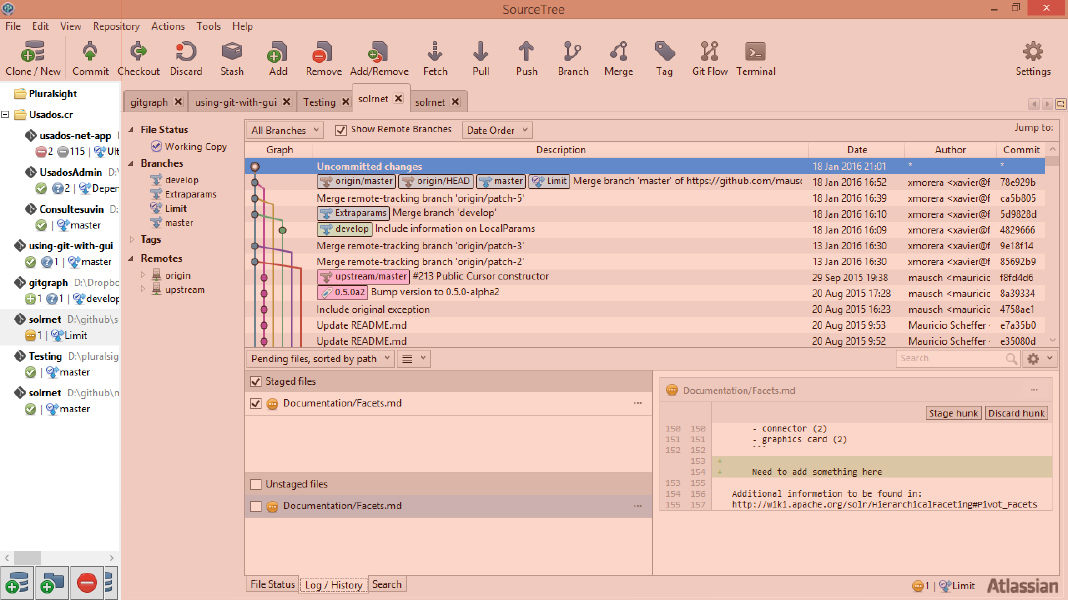This screenshot has height=600, width=1068.
Task: Open the Terminal from the toolbar
Action: point(755,58)
